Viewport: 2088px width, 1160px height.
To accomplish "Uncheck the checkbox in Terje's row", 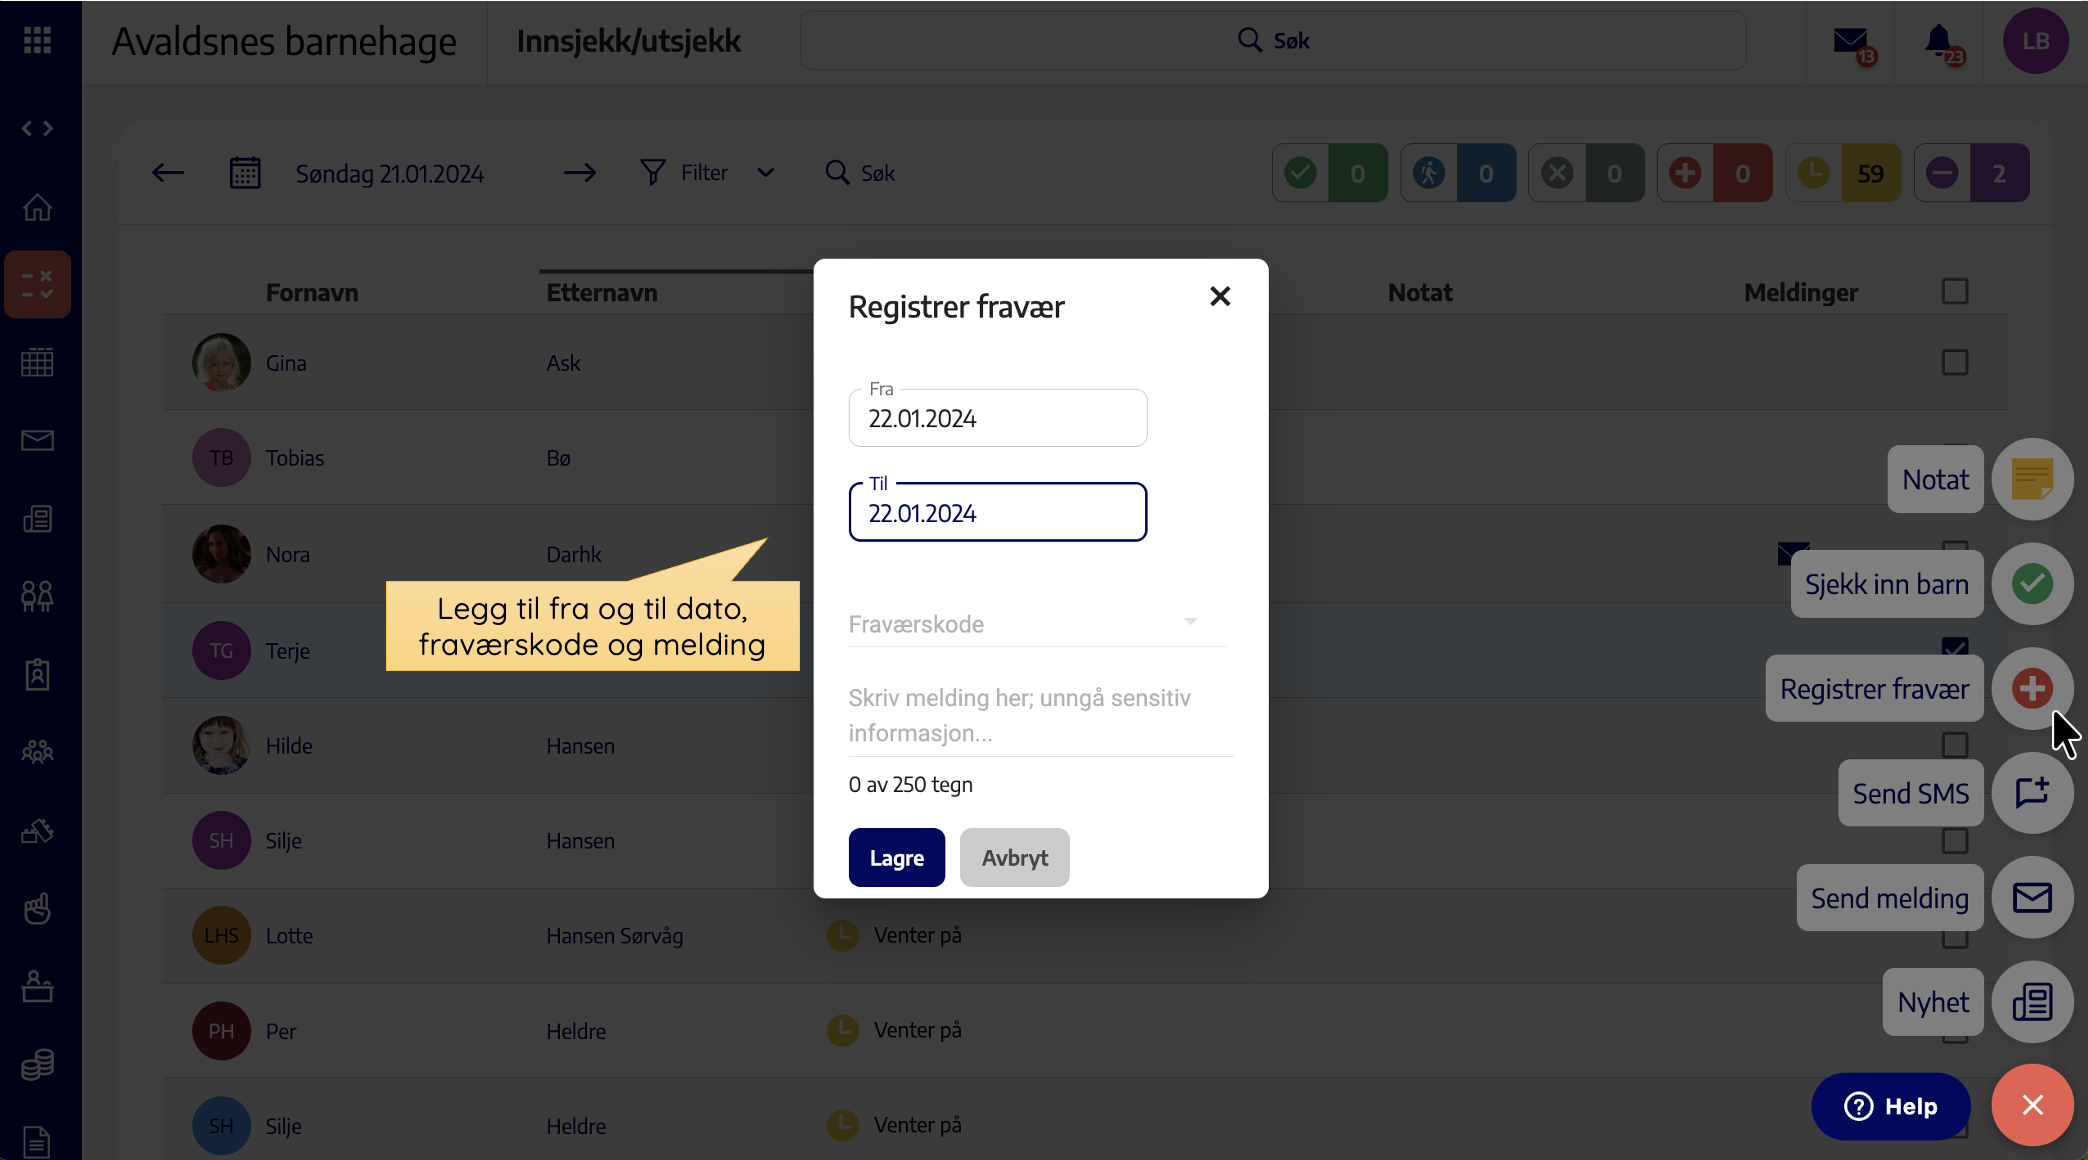I will click(1955, 647).
